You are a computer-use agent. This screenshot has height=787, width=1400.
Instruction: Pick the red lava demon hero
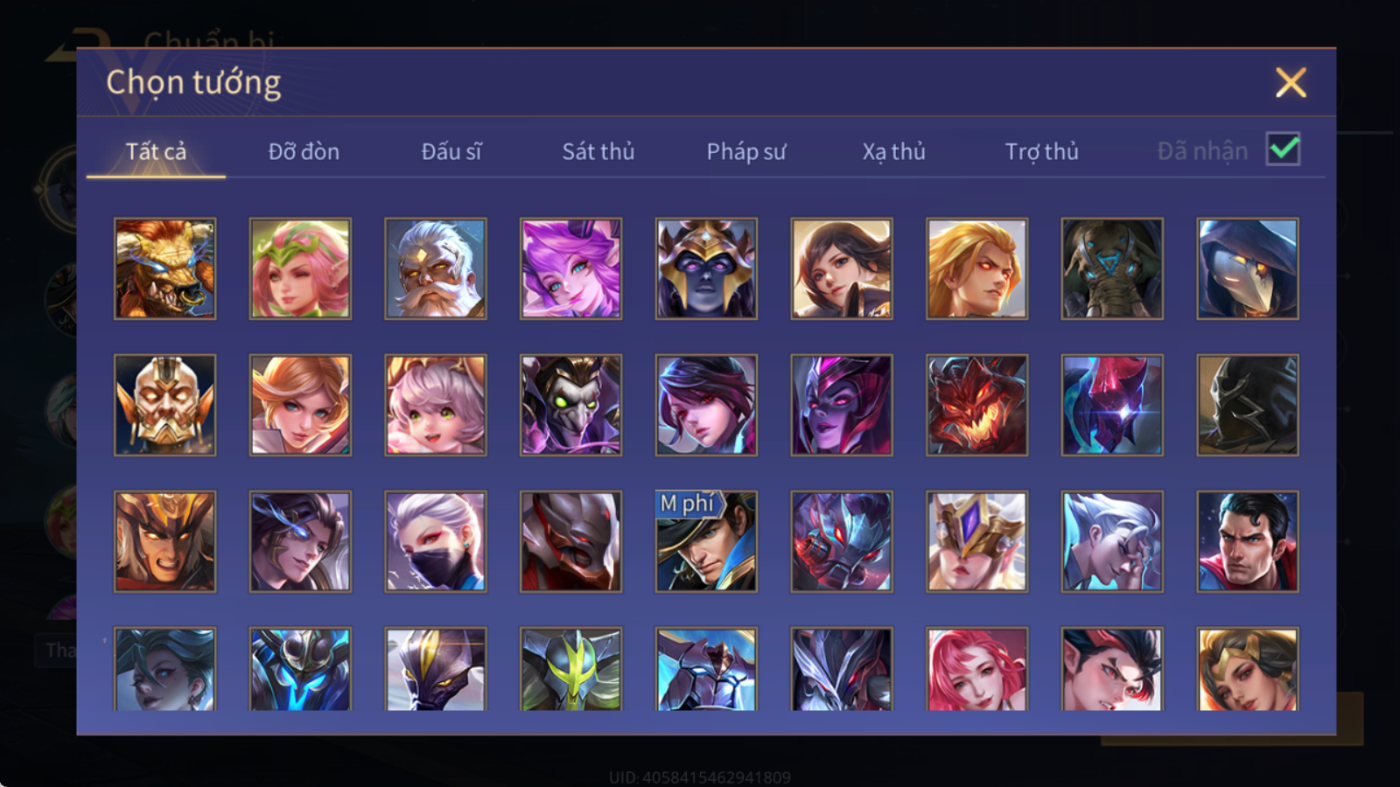(977, 405)
